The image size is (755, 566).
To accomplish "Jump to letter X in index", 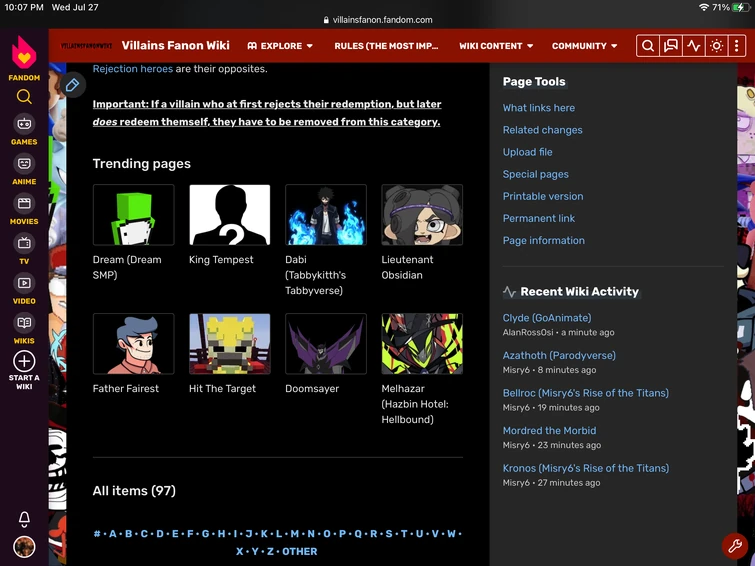I will coord(239,552).
